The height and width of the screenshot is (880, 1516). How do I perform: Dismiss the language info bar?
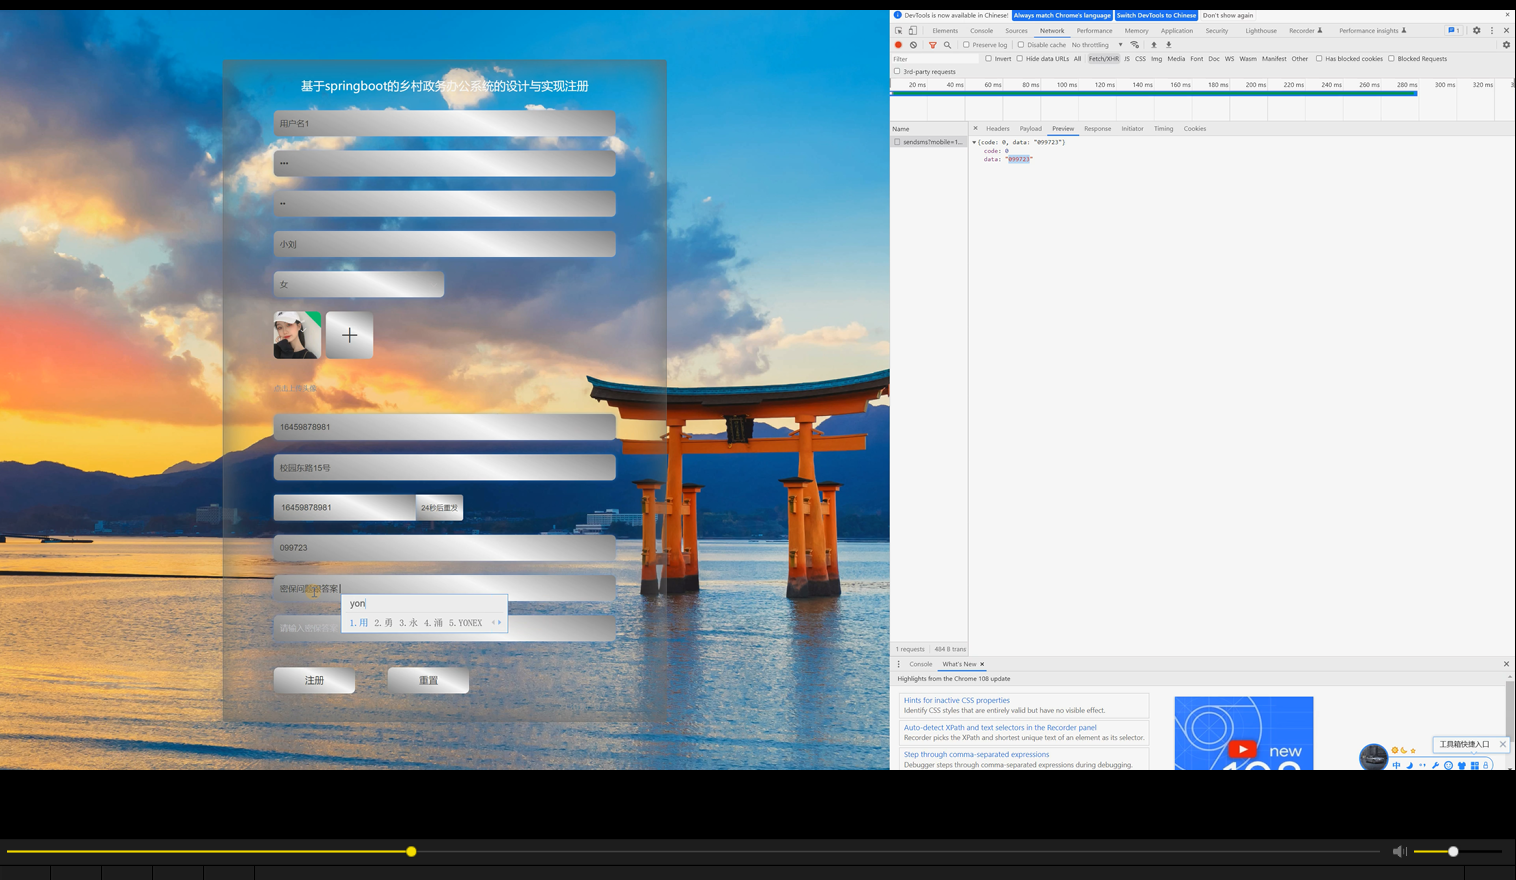tap(1507, 15)
